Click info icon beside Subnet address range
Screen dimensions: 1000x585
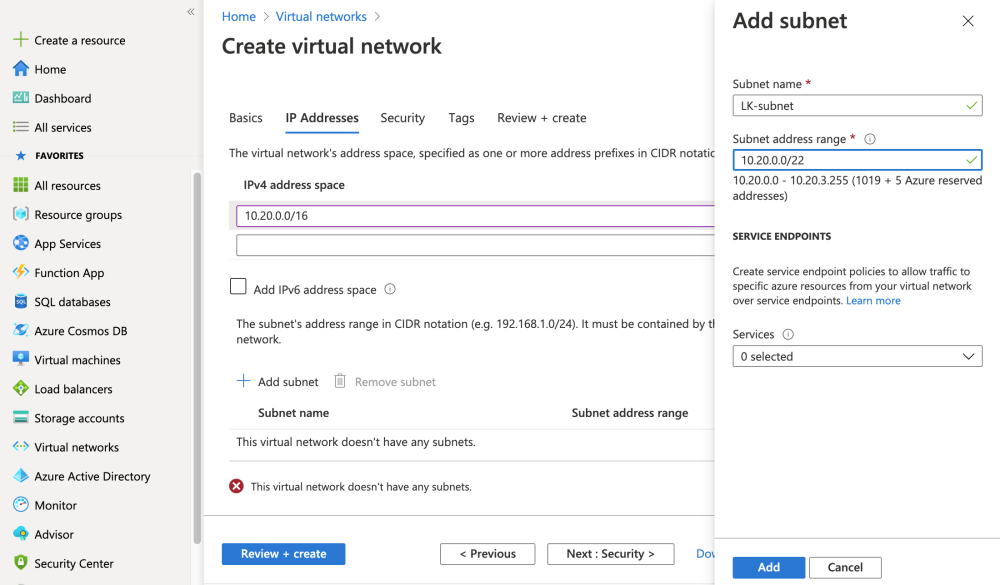(x=870, y=140)
